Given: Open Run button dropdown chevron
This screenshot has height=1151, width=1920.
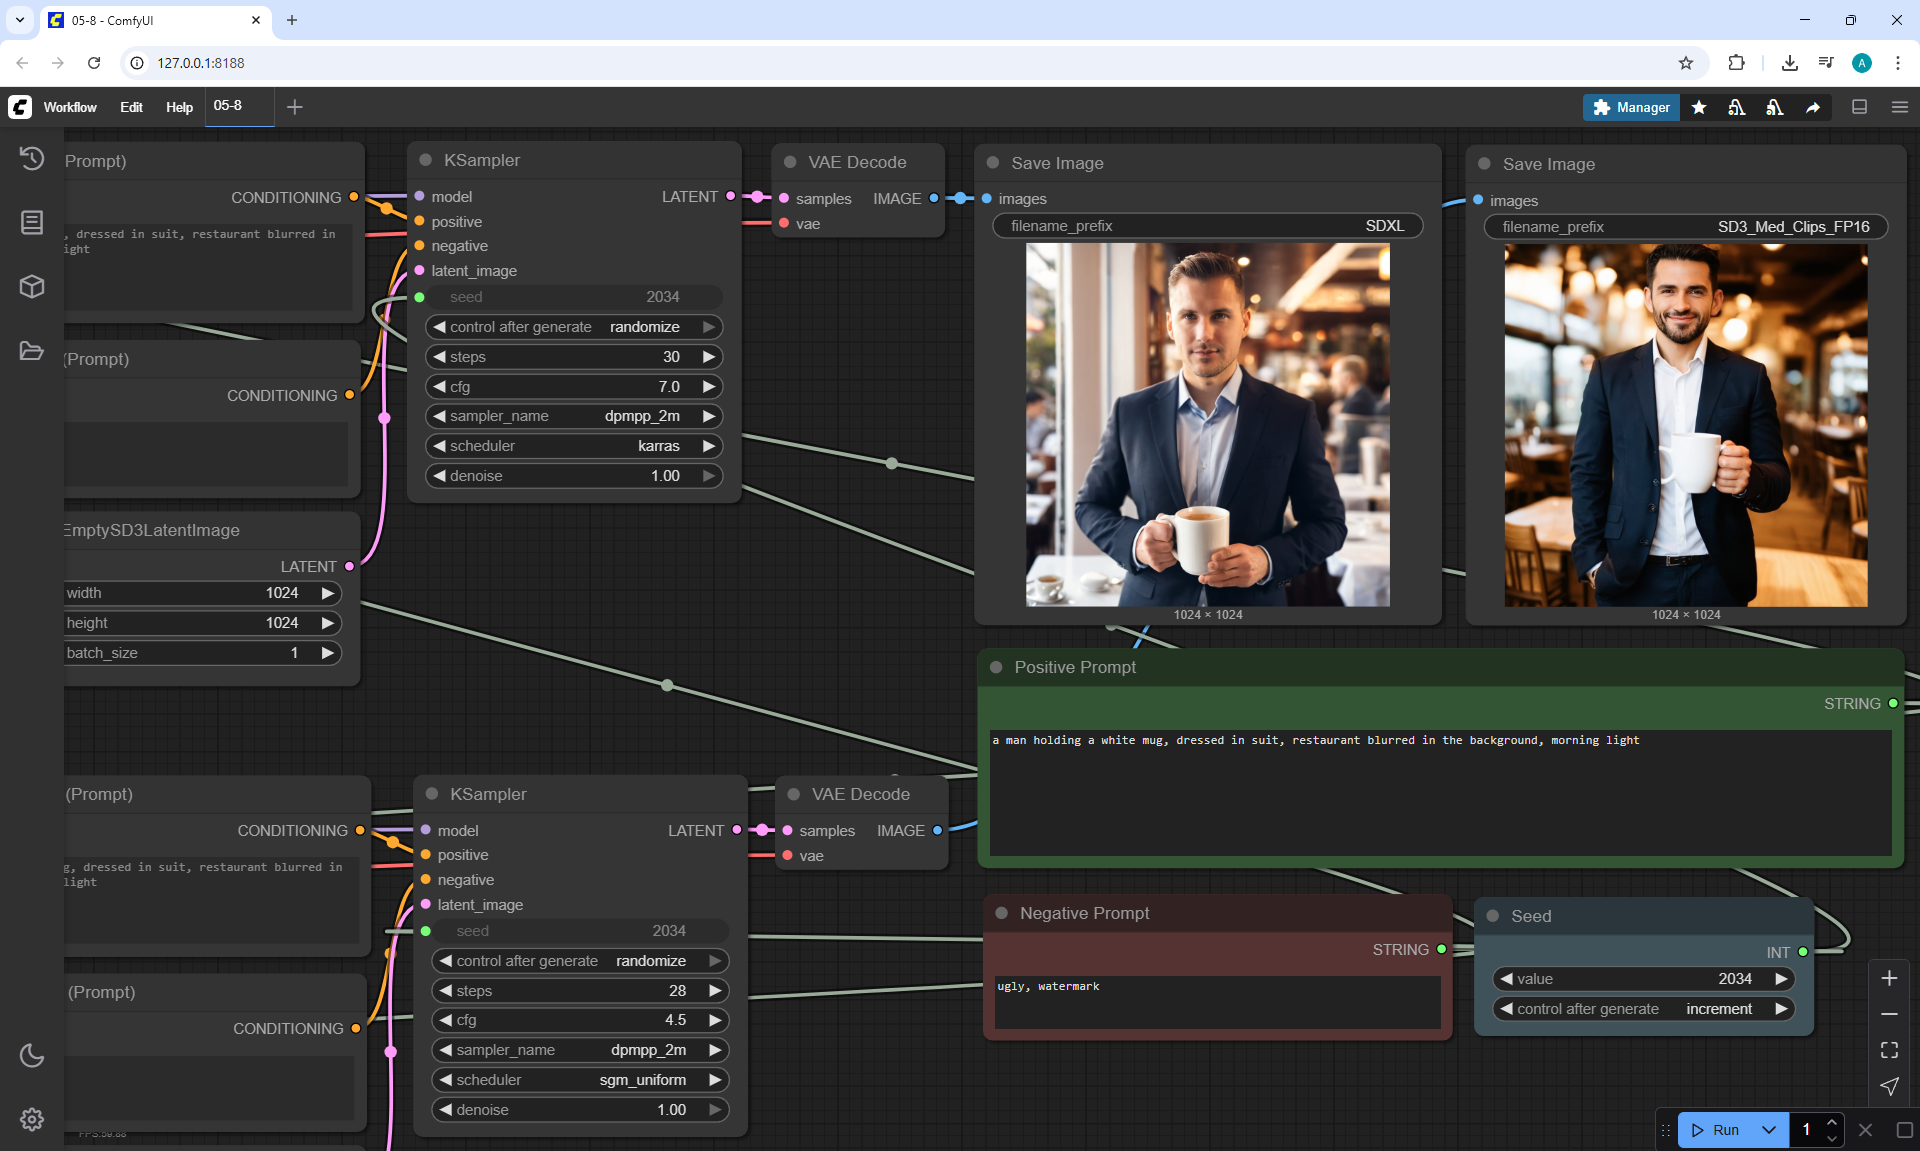Looking at the screenshot, I should point(1769,1130).
